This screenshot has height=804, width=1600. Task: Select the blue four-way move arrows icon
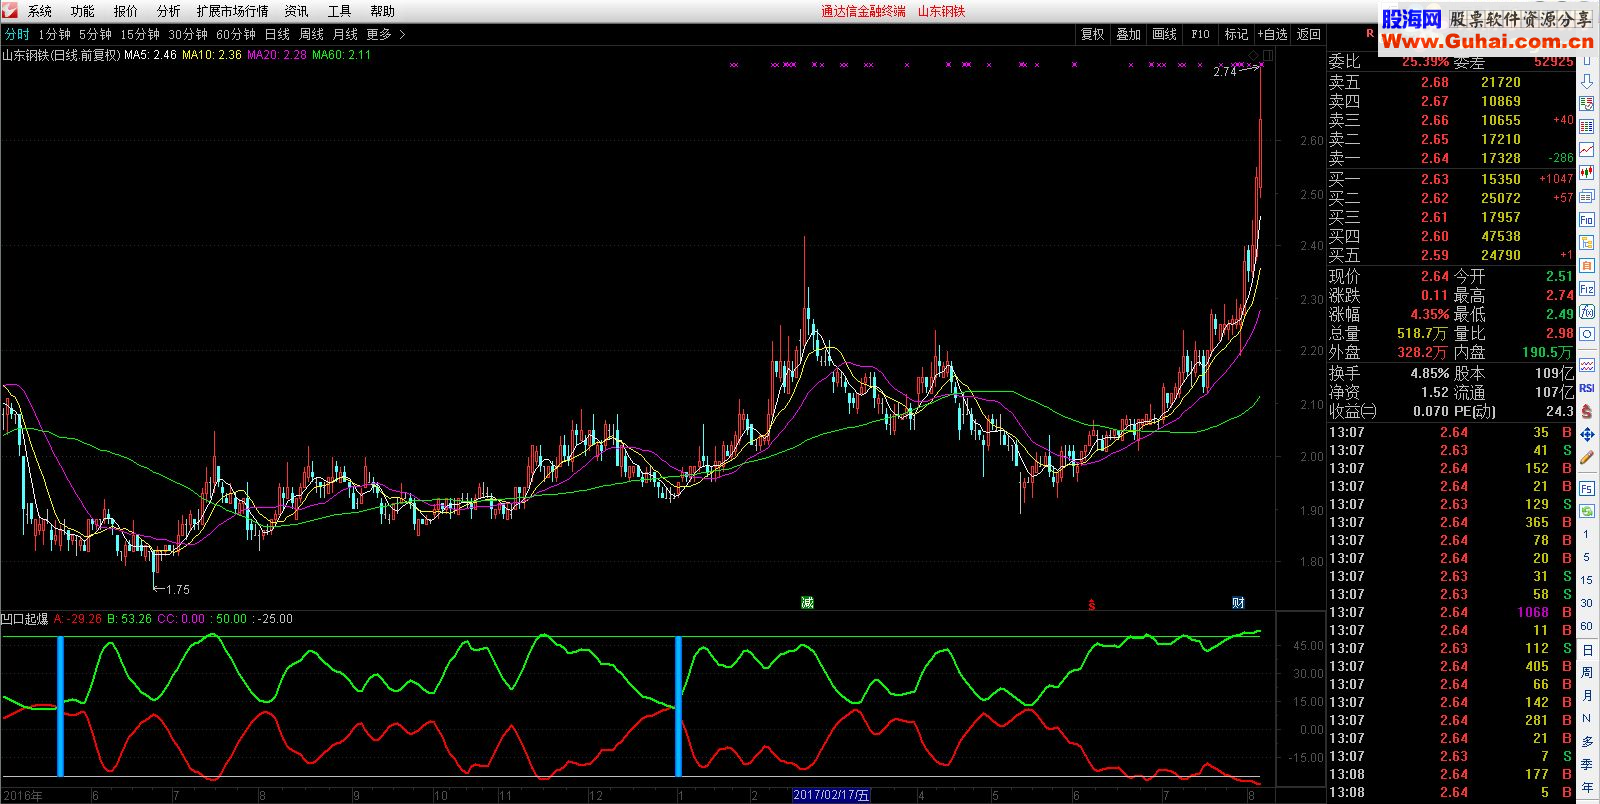click(x=1587, y=435)
